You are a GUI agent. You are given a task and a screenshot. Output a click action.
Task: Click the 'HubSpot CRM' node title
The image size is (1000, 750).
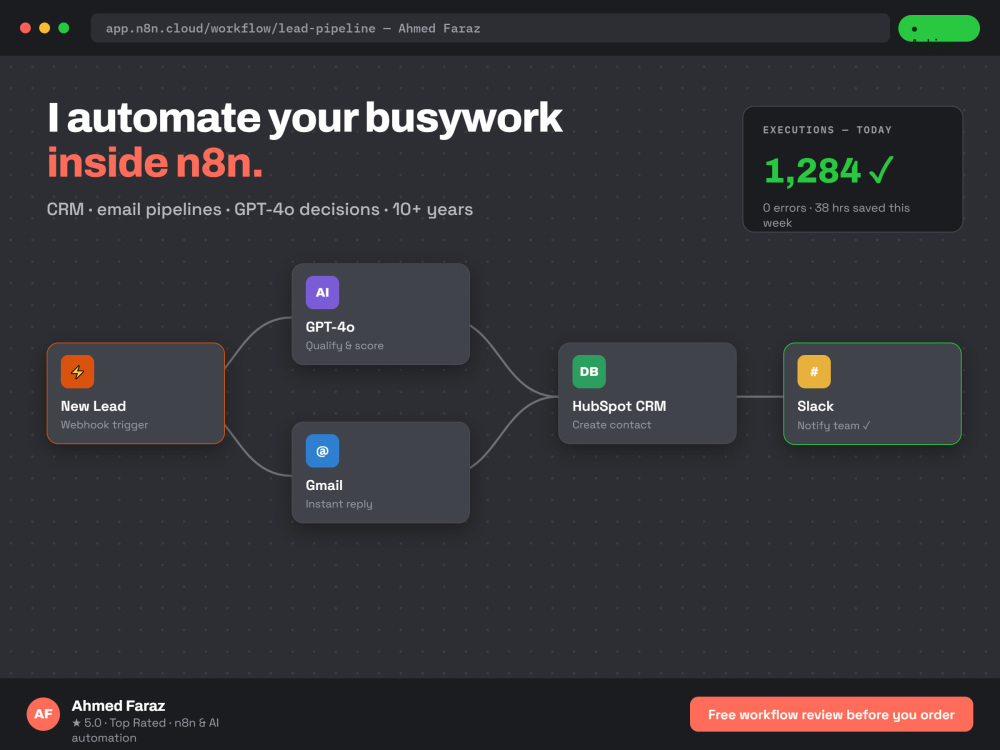click(x=619, y=406)
